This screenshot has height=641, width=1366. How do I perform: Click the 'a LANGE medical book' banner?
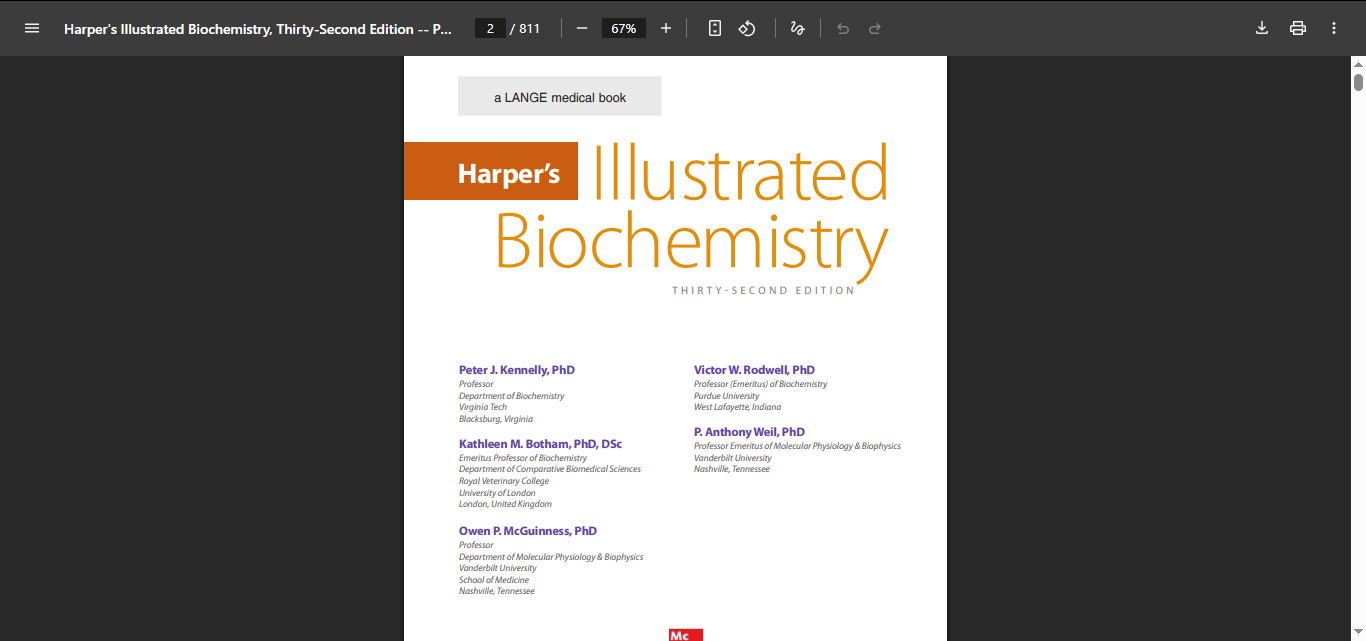tap(560, 97)
